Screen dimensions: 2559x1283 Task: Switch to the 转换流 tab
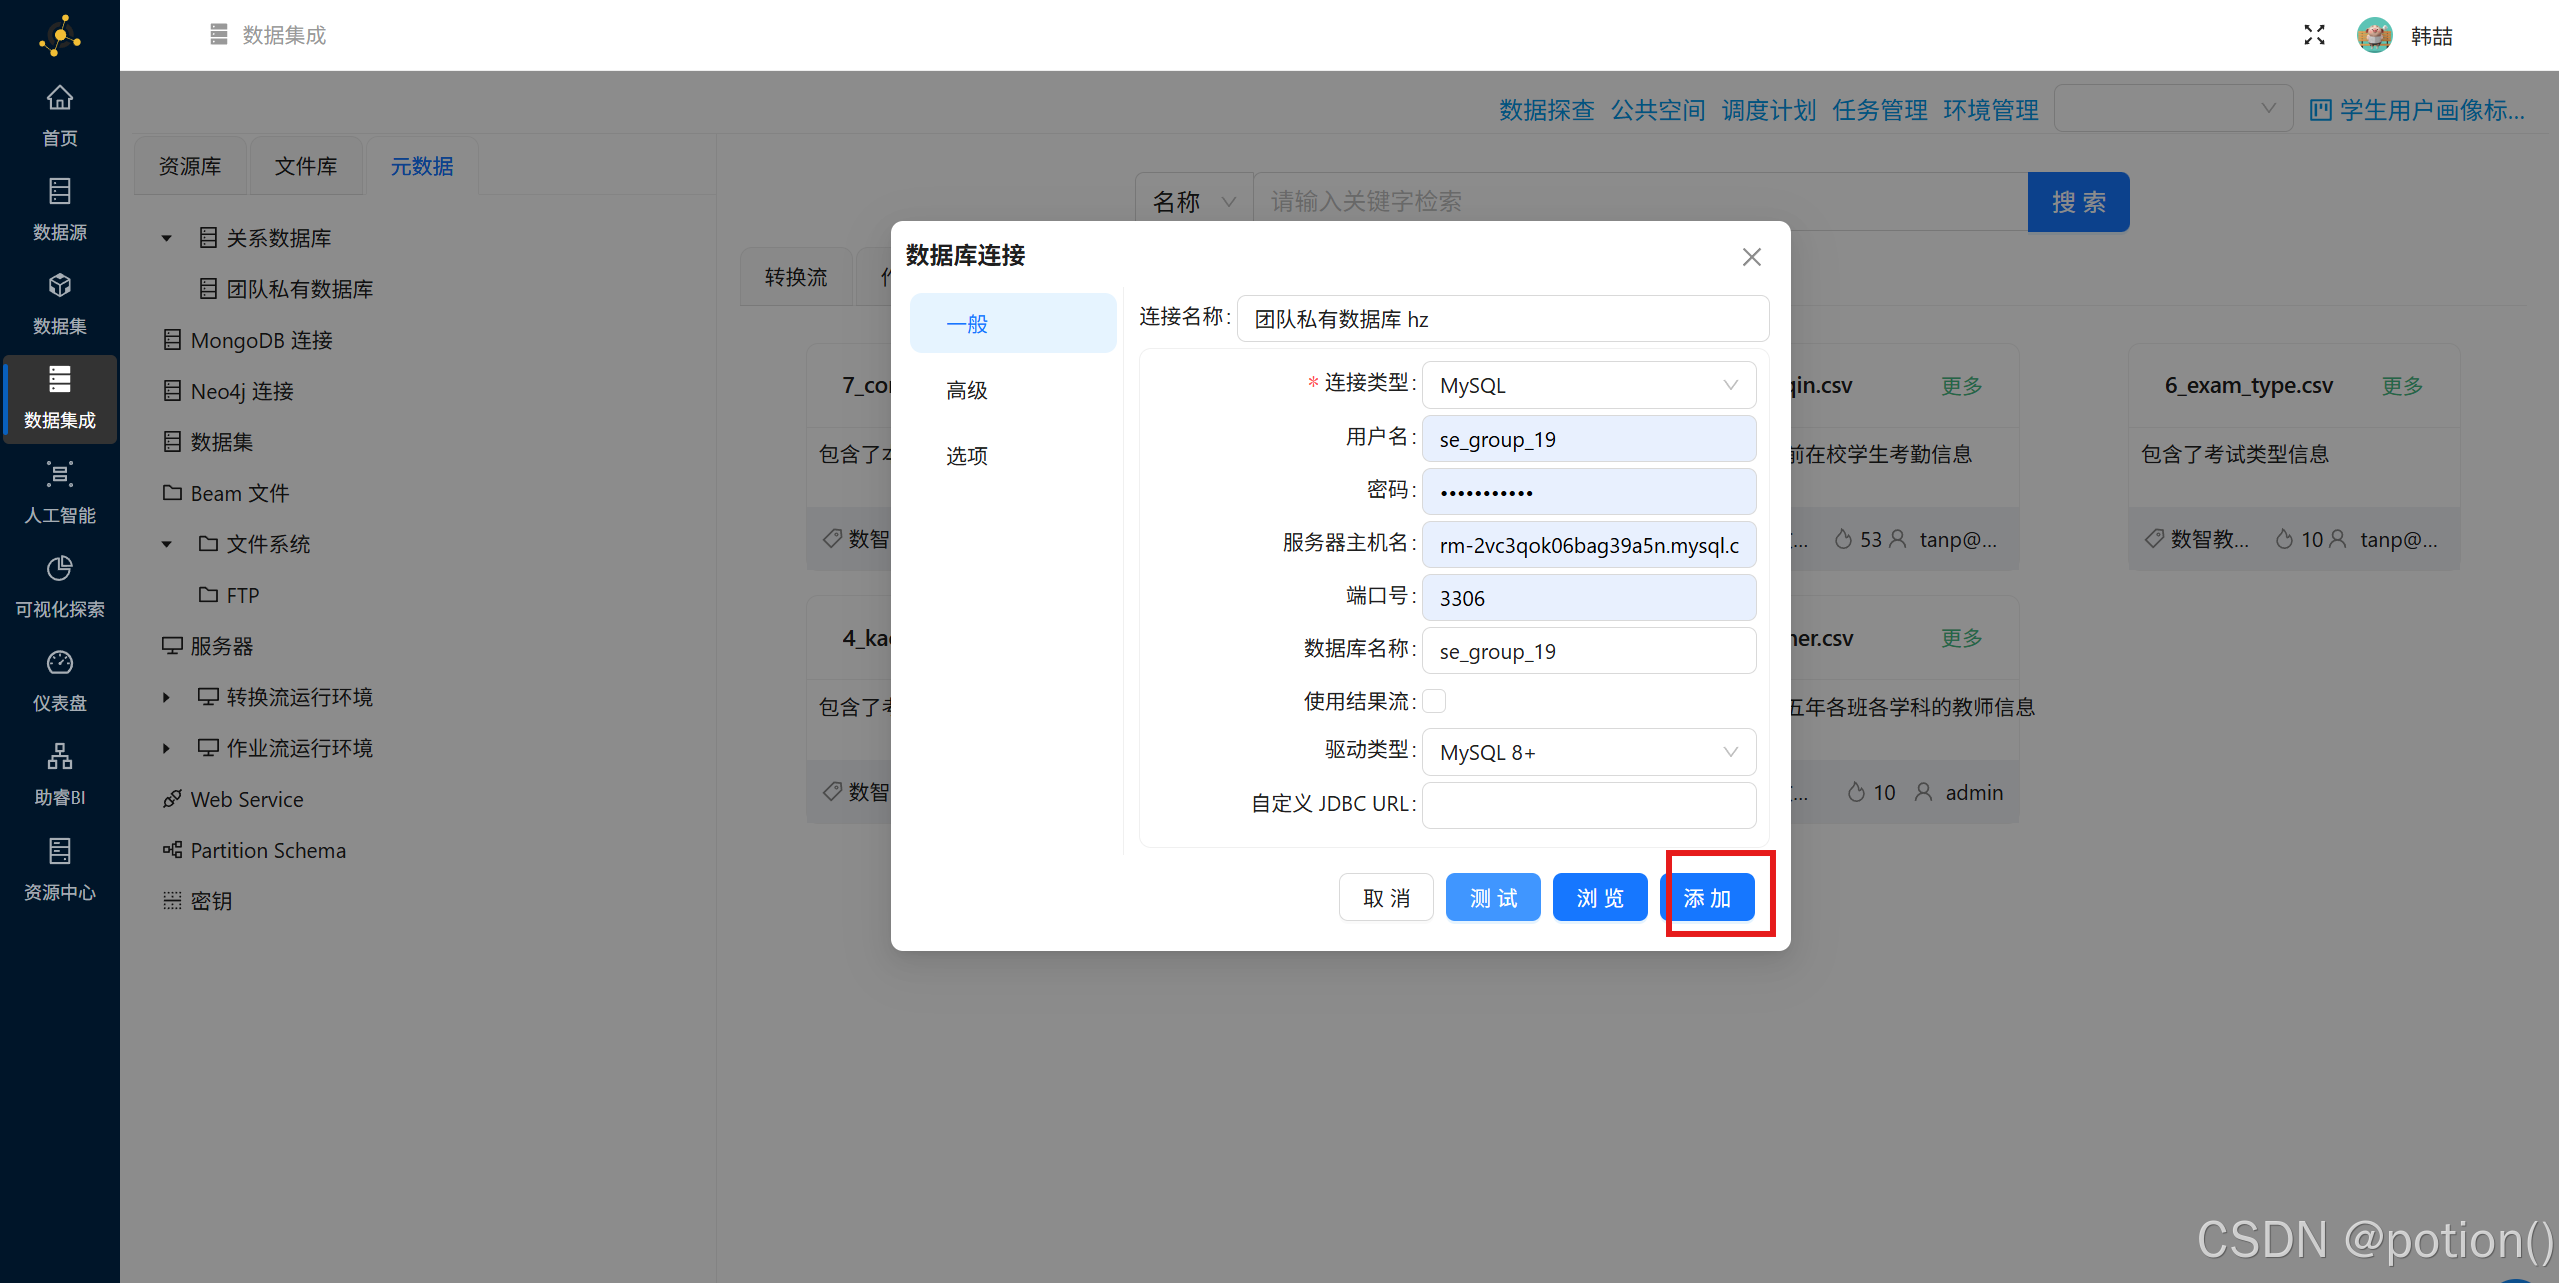pos(796,277)
